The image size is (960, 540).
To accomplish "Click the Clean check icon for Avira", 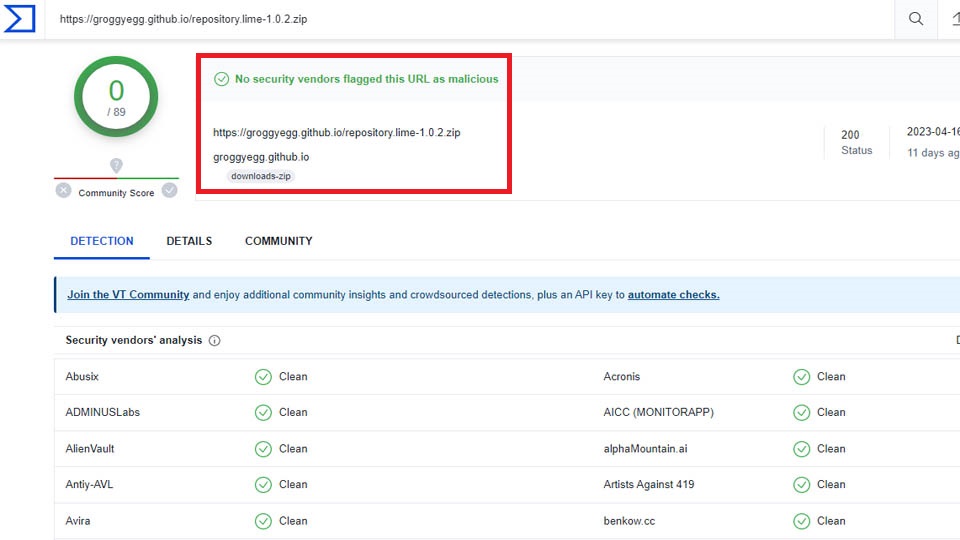I will pyautogui.click(x=263, y=521).
